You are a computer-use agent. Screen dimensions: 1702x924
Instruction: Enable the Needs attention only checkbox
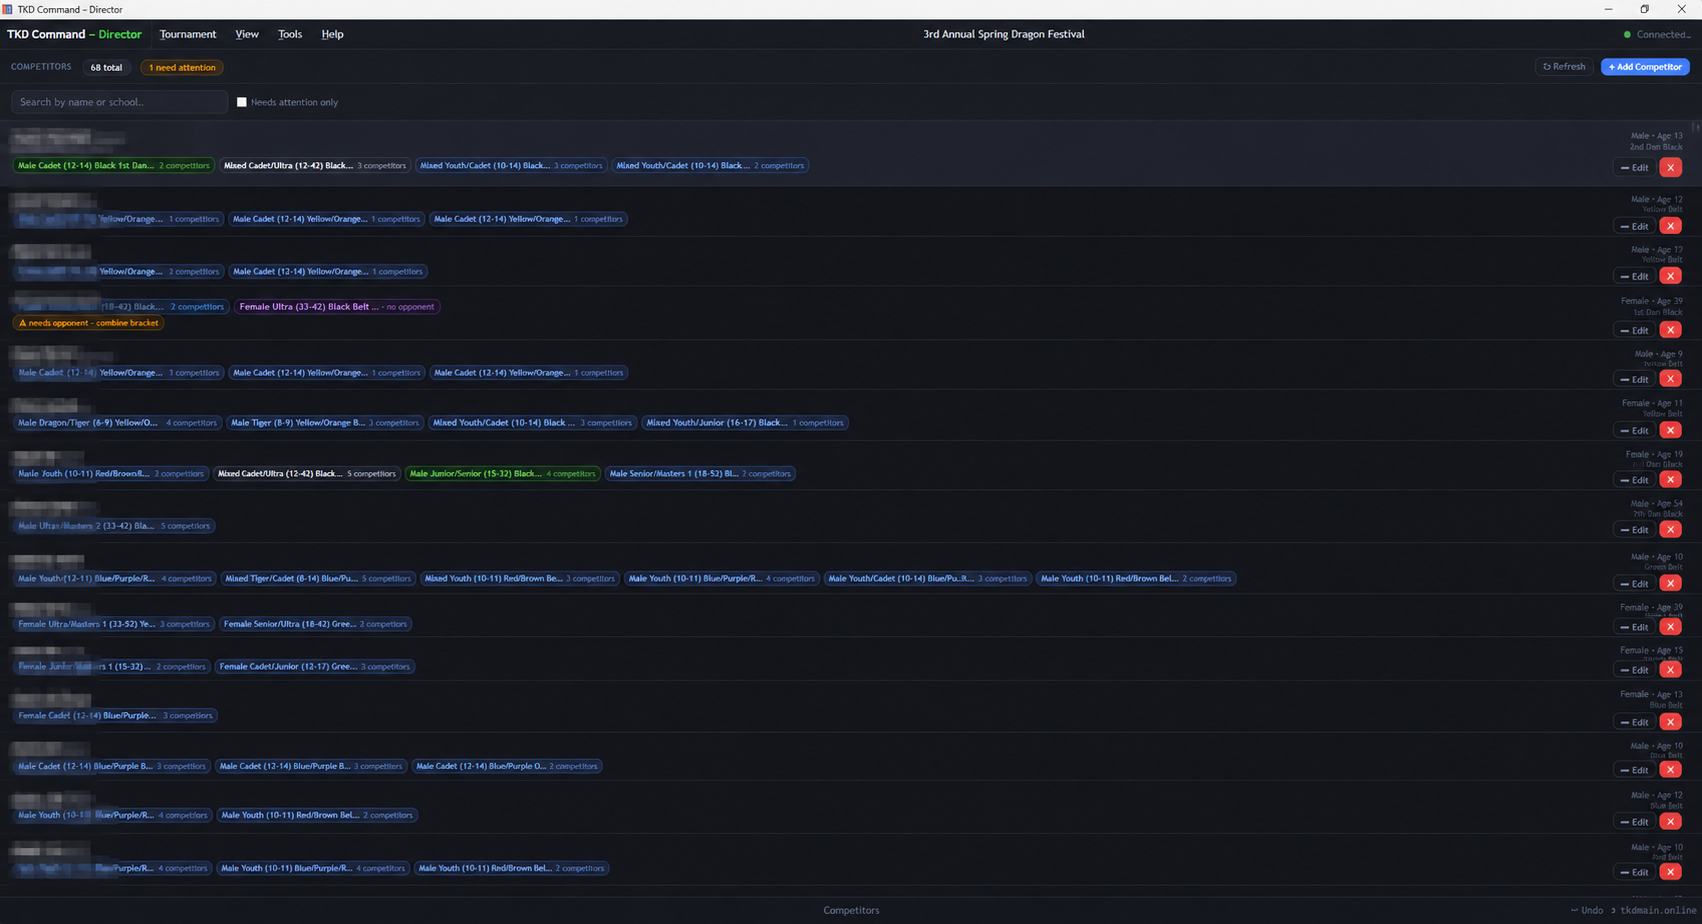click(x=241, y=102)
